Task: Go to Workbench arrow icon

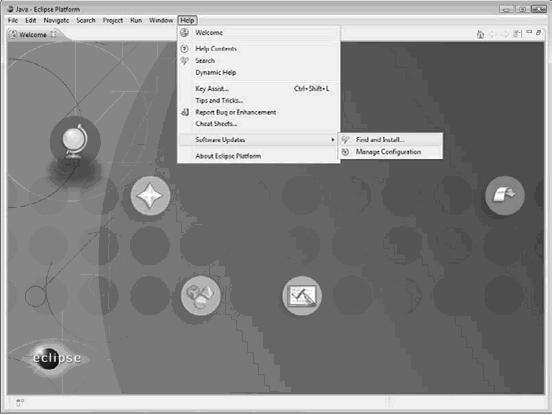Action: tap(505, 196)
